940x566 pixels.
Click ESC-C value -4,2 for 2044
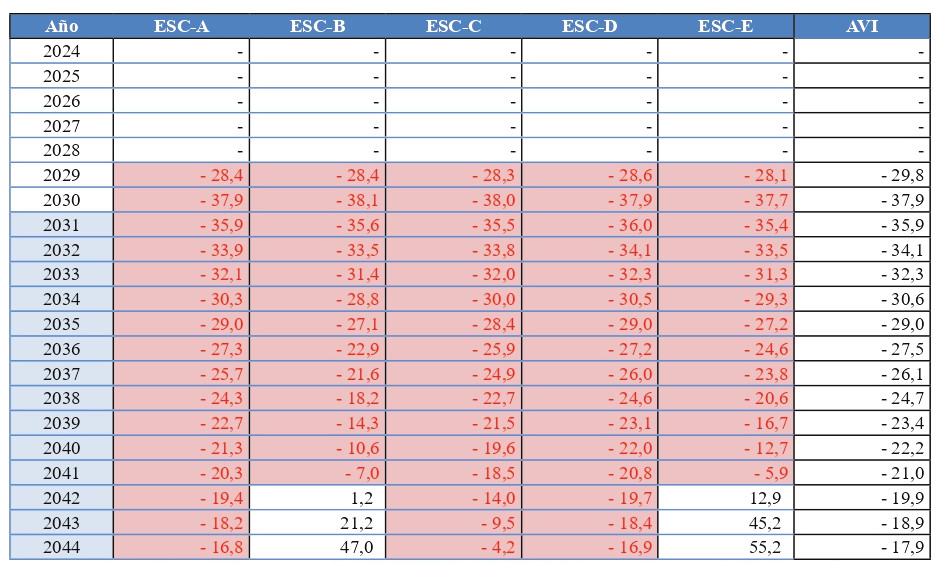(x=494, y=547)
